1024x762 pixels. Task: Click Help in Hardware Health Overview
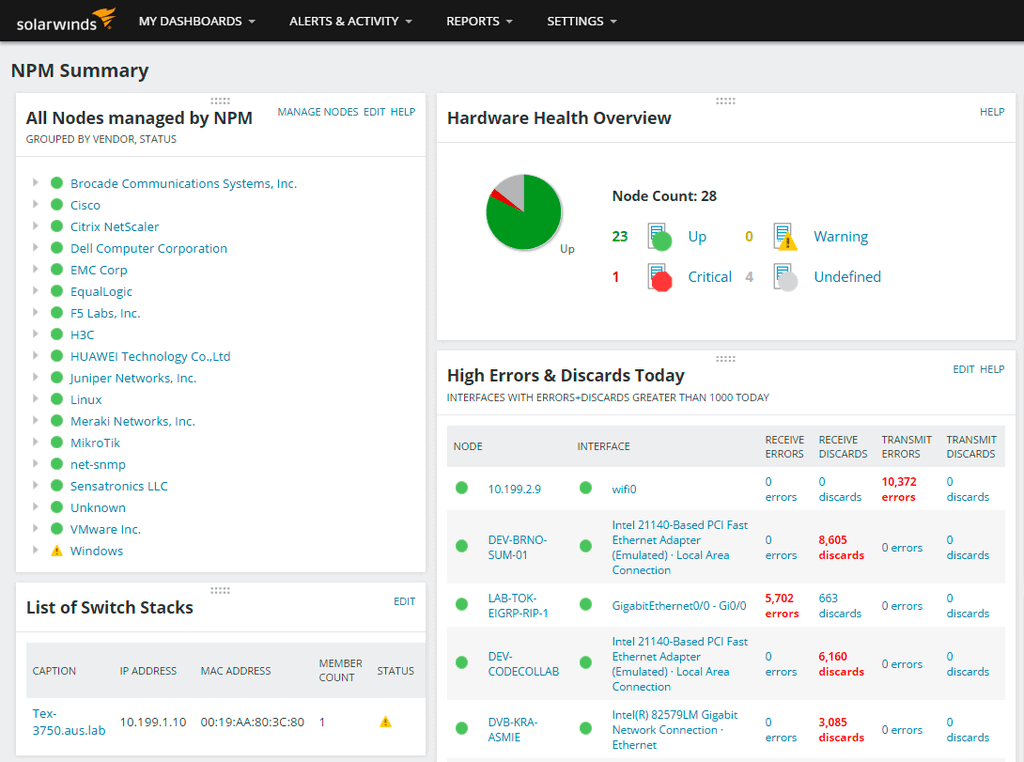(992, 112)
